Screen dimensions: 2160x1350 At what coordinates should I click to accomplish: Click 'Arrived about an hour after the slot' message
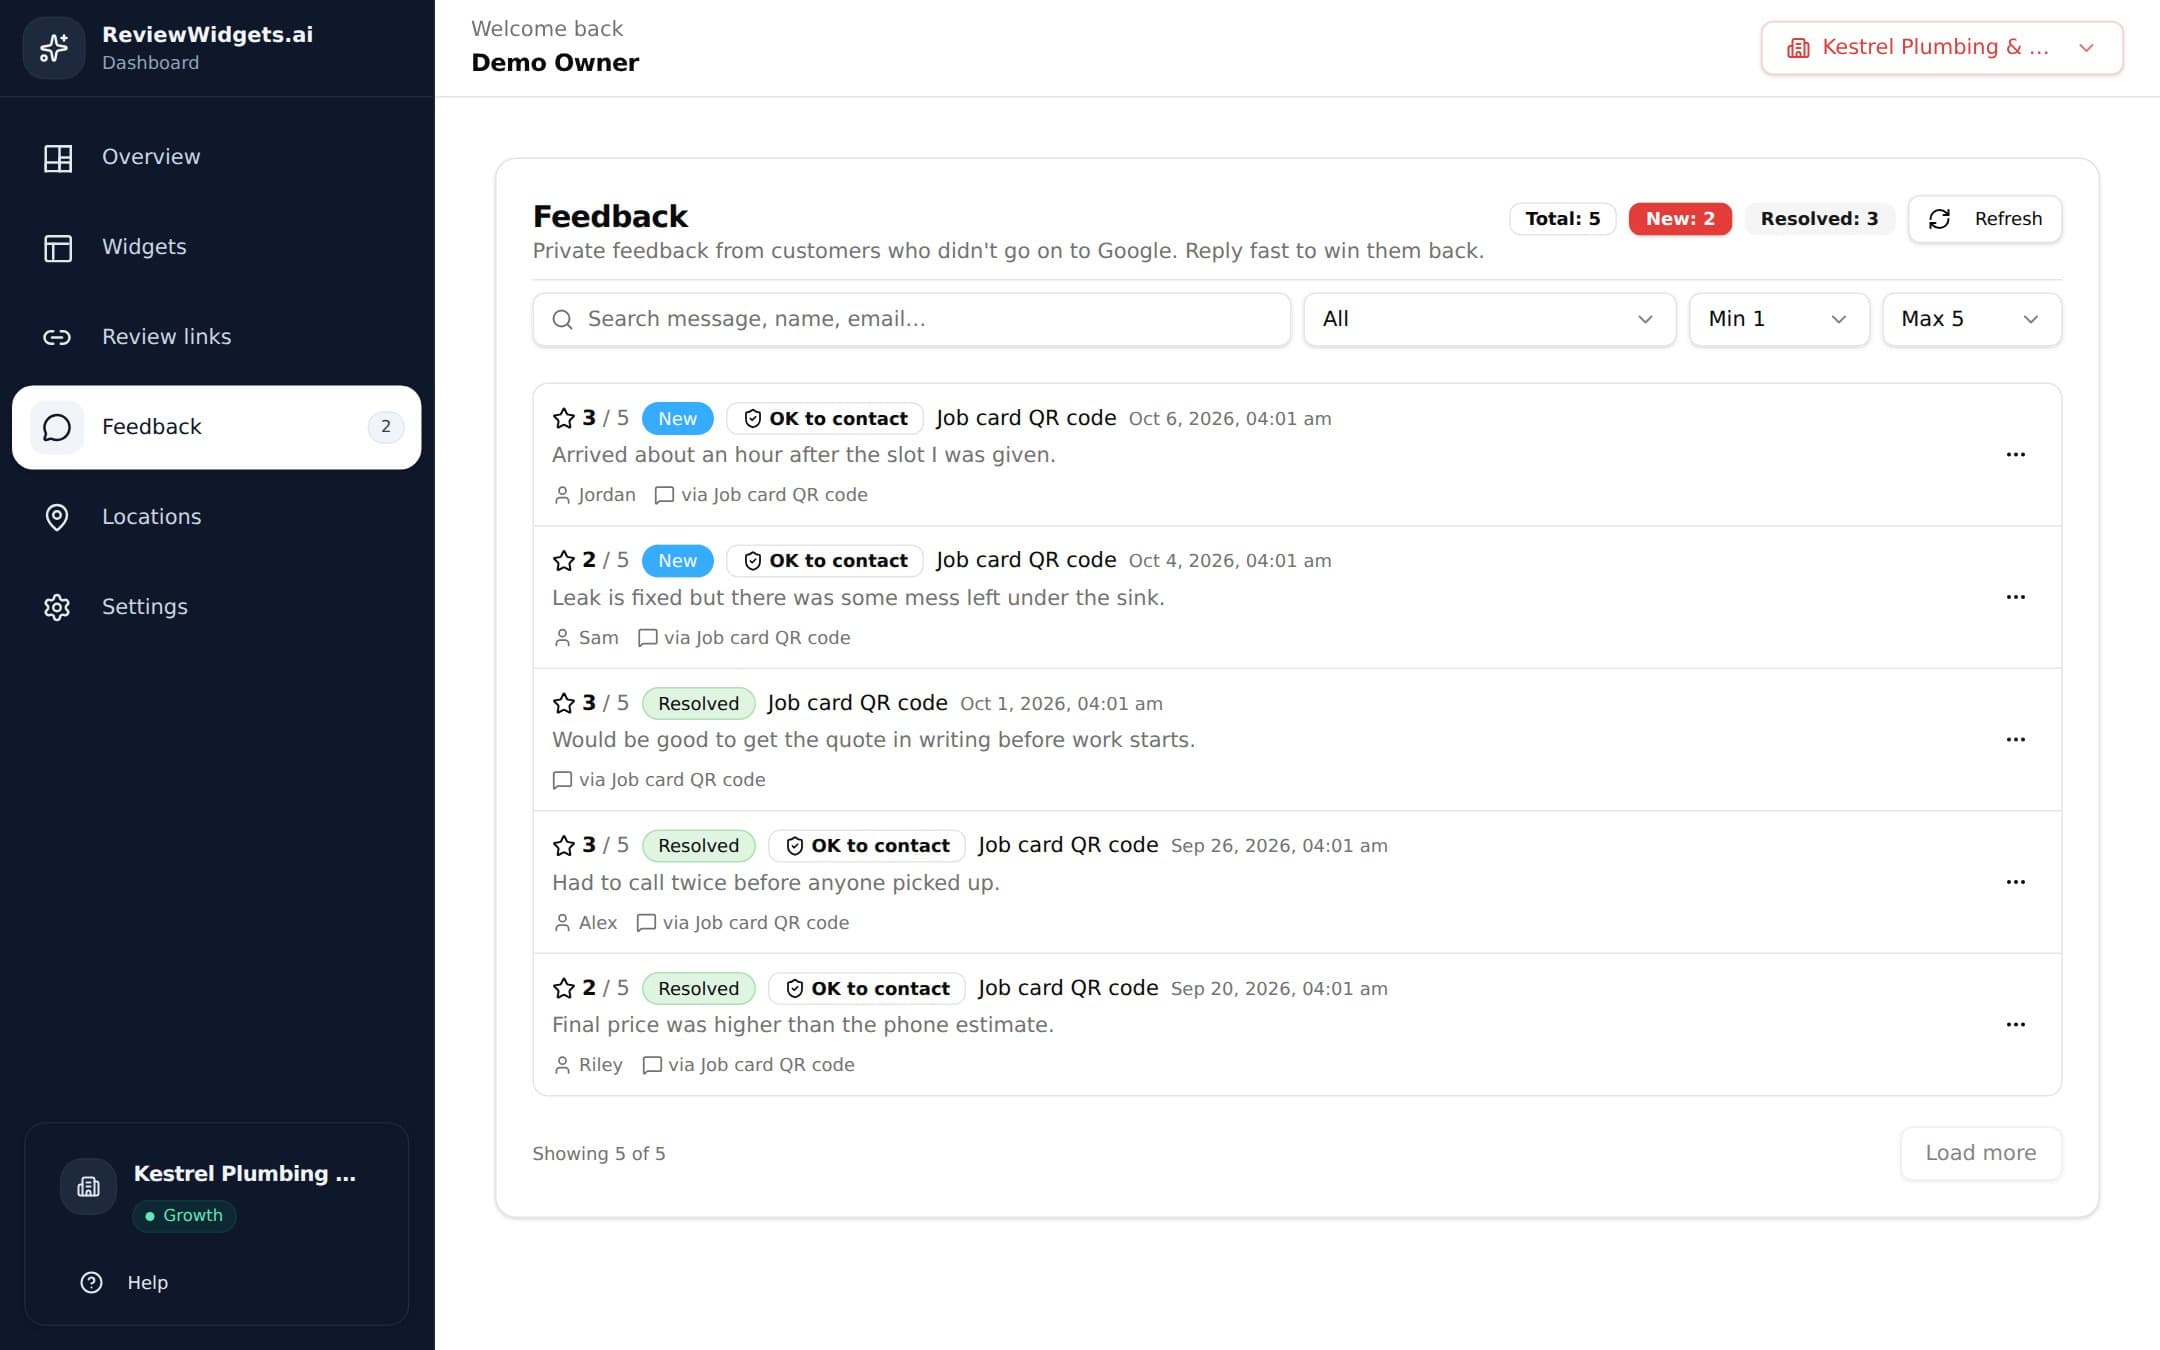[x=803, y=455]
